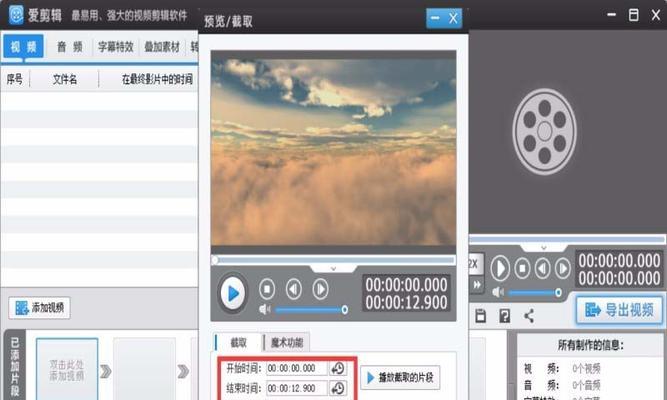The height and width of the screenshot is (400, 667).
Task: Collapse the preview dialog control panel chevron
Action: (334, 269)
